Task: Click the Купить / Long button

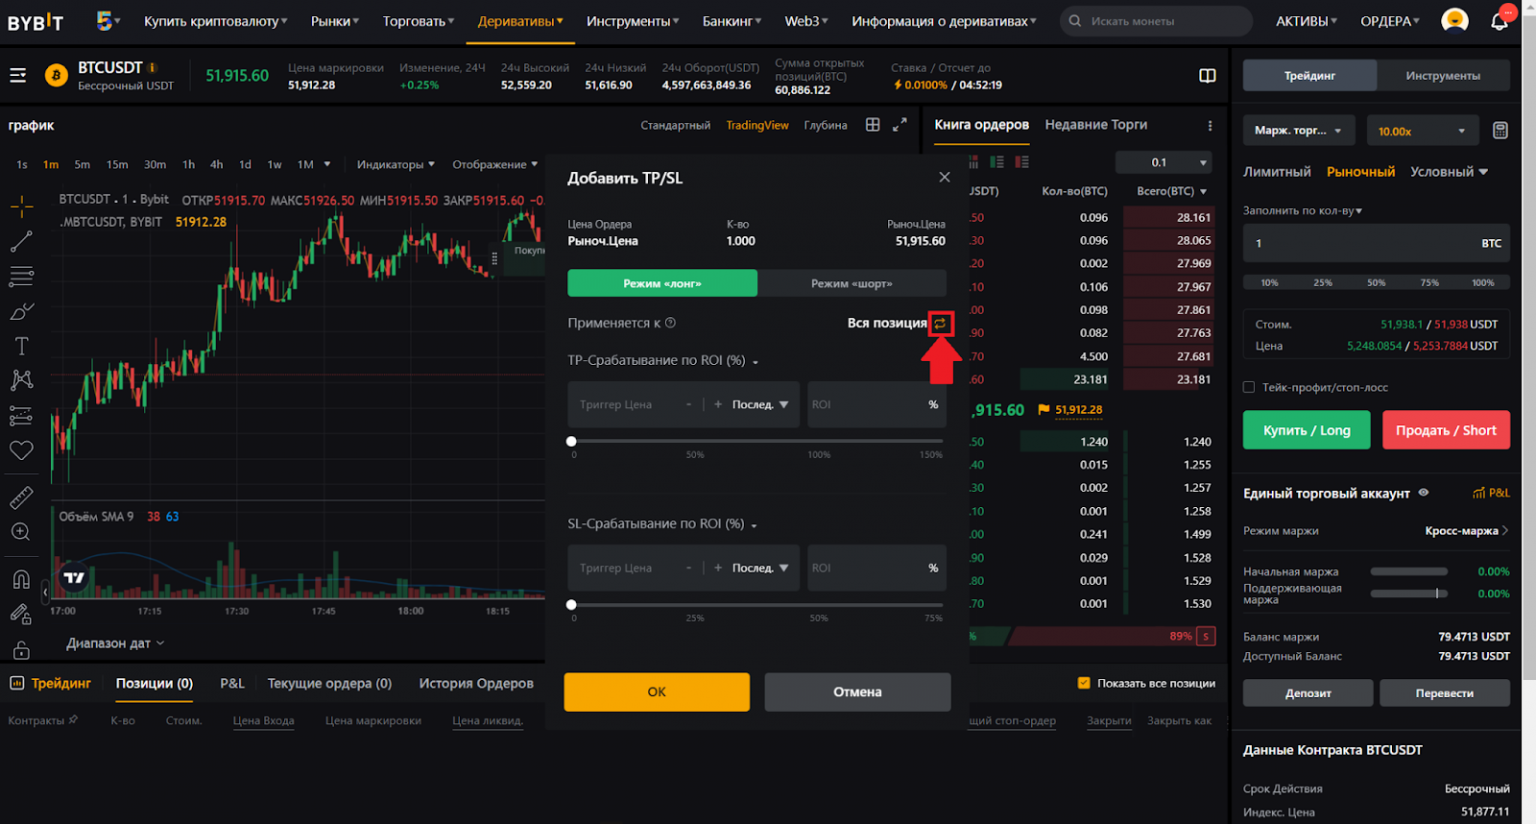Action: 1306,430
